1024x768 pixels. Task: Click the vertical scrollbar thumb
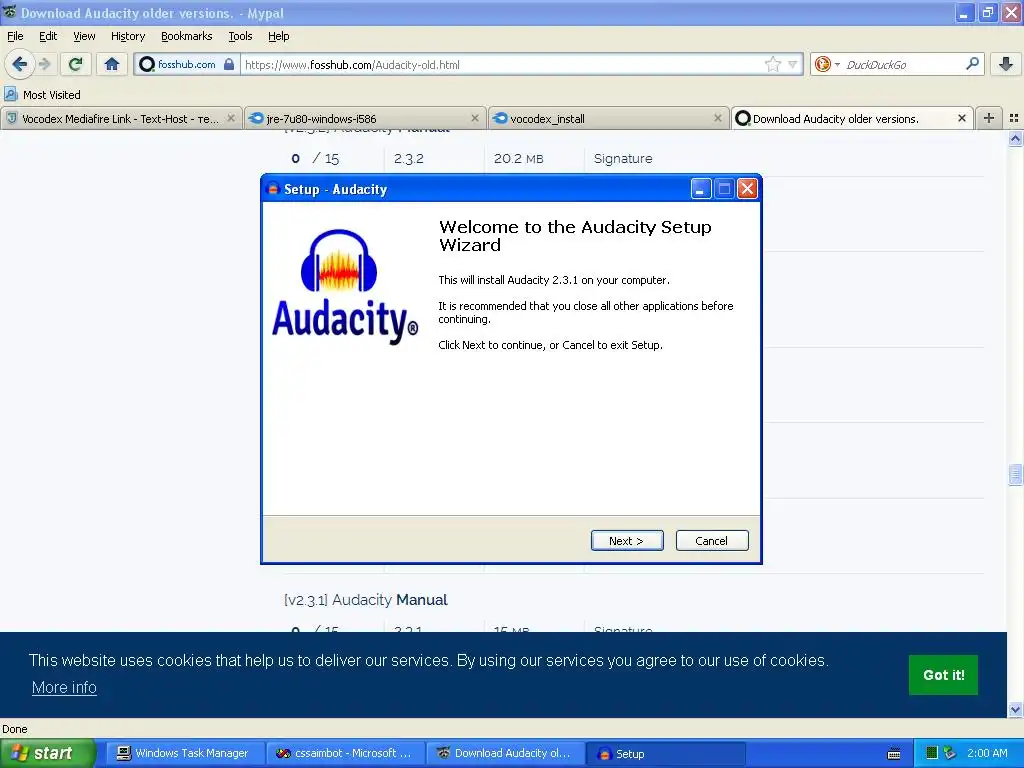pyautogui.click(x=1015, y=474)
